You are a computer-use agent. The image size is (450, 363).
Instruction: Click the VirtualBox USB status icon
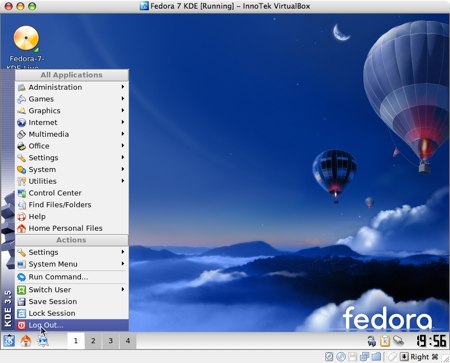tap(392, 357)
